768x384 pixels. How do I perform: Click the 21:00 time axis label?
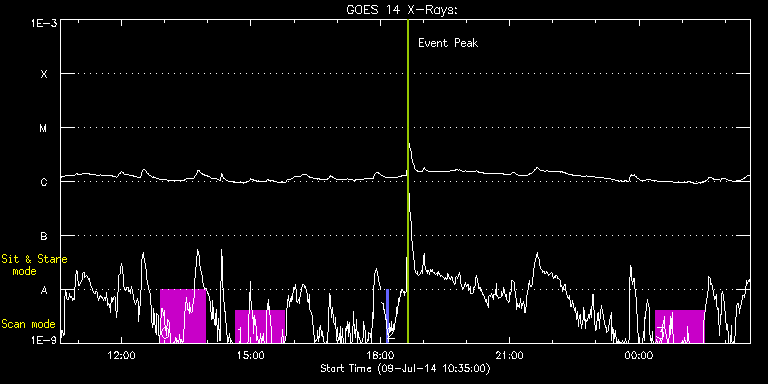pos(510,355)
